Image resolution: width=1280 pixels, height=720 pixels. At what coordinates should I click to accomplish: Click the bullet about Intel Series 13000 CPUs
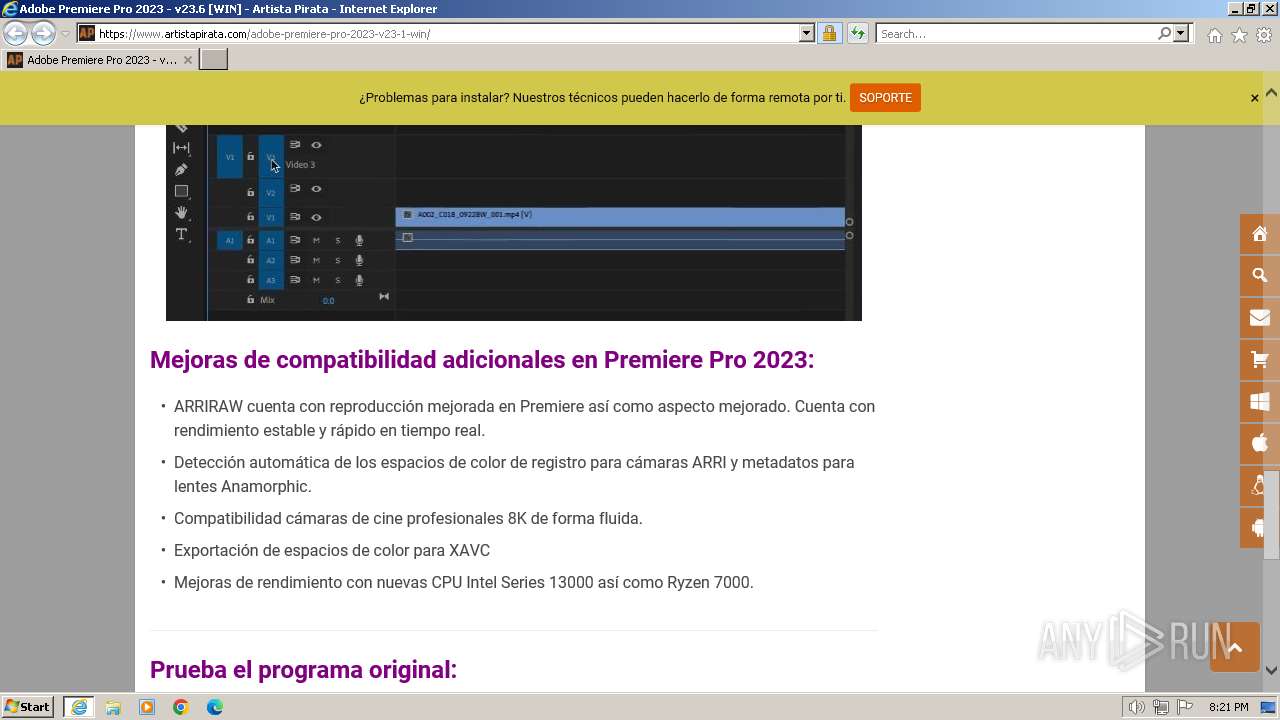click(x=464, y=582)
